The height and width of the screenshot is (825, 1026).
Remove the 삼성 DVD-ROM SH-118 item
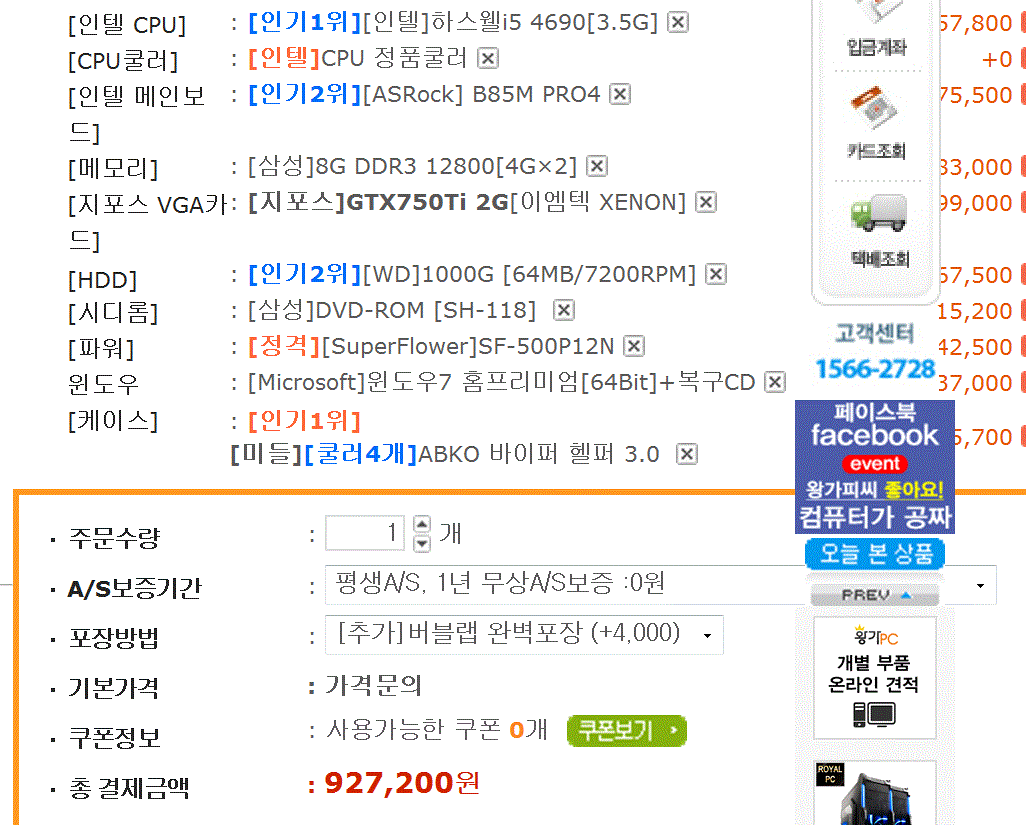pyautogui.click(x=563, y=310)
